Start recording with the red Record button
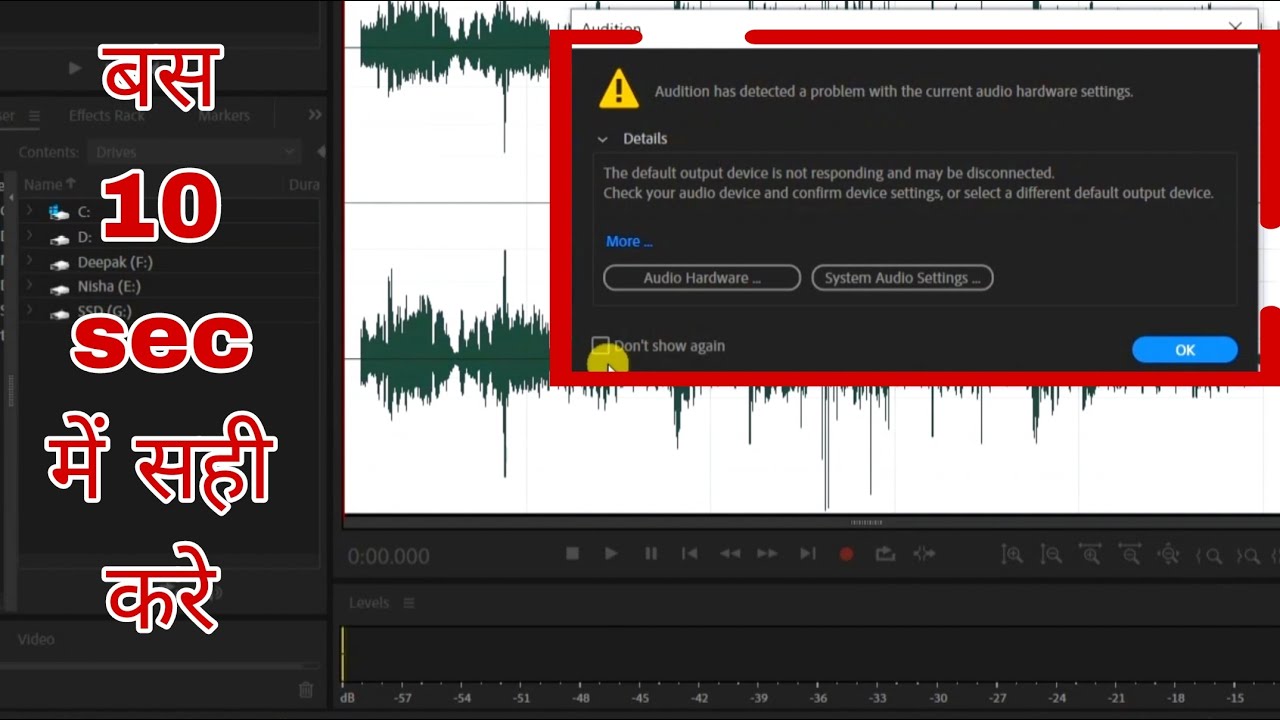The image size is (1280, 720). [x=846, y=553]
